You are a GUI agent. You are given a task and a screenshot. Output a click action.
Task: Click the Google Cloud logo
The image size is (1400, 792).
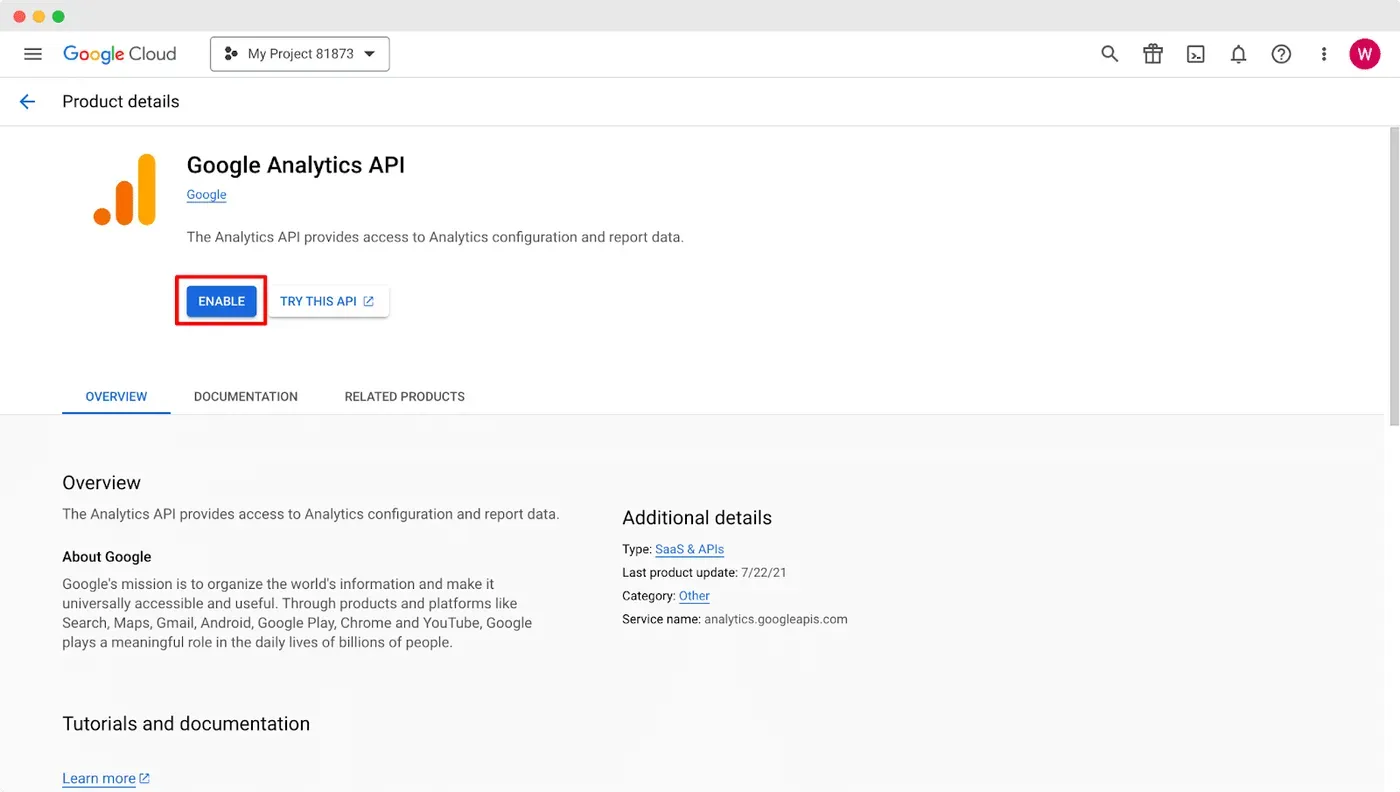tap(119, 54)
